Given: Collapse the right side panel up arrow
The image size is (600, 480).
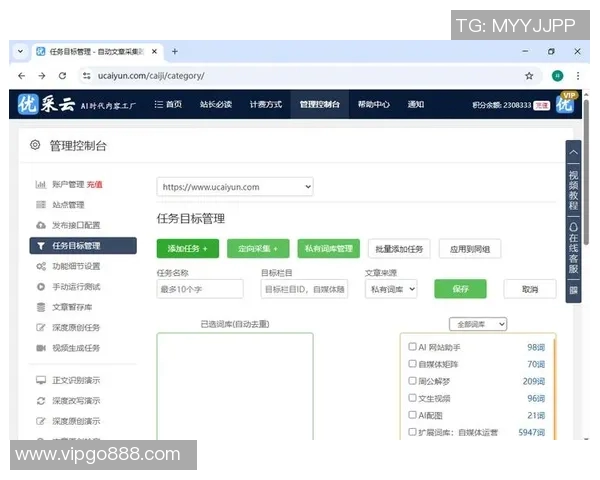Looking at the screenshot, I should (573, 152).
